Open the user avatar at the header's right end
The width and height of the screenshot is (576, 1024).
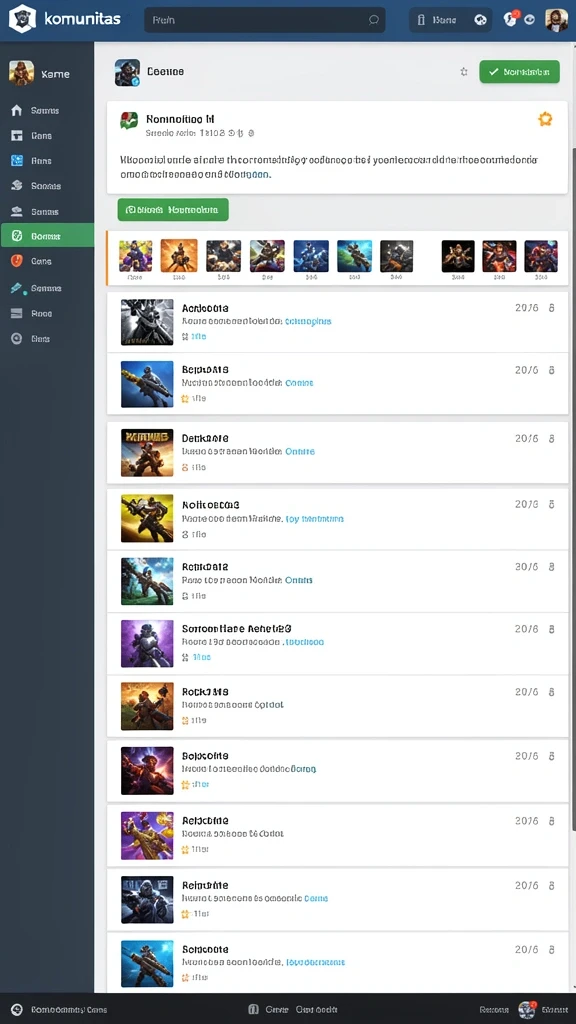(556, 20)
